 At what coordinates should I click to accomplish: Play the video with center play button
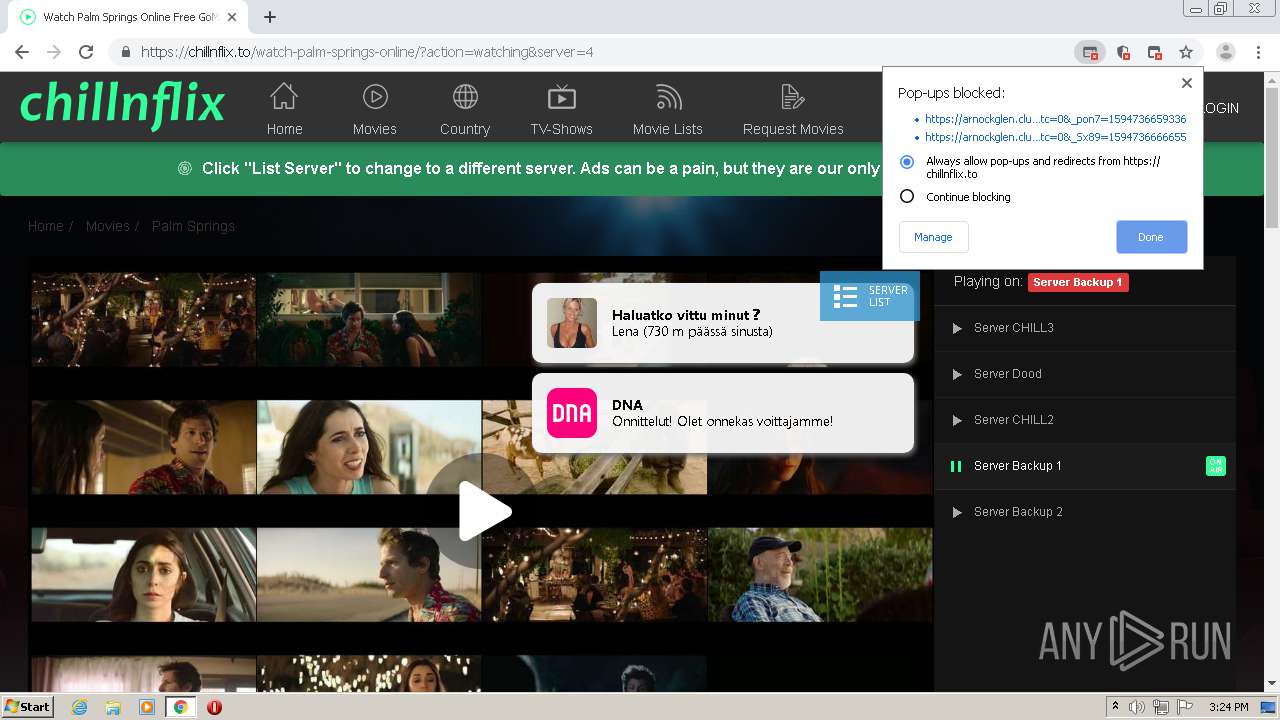(x=484, y=511)
